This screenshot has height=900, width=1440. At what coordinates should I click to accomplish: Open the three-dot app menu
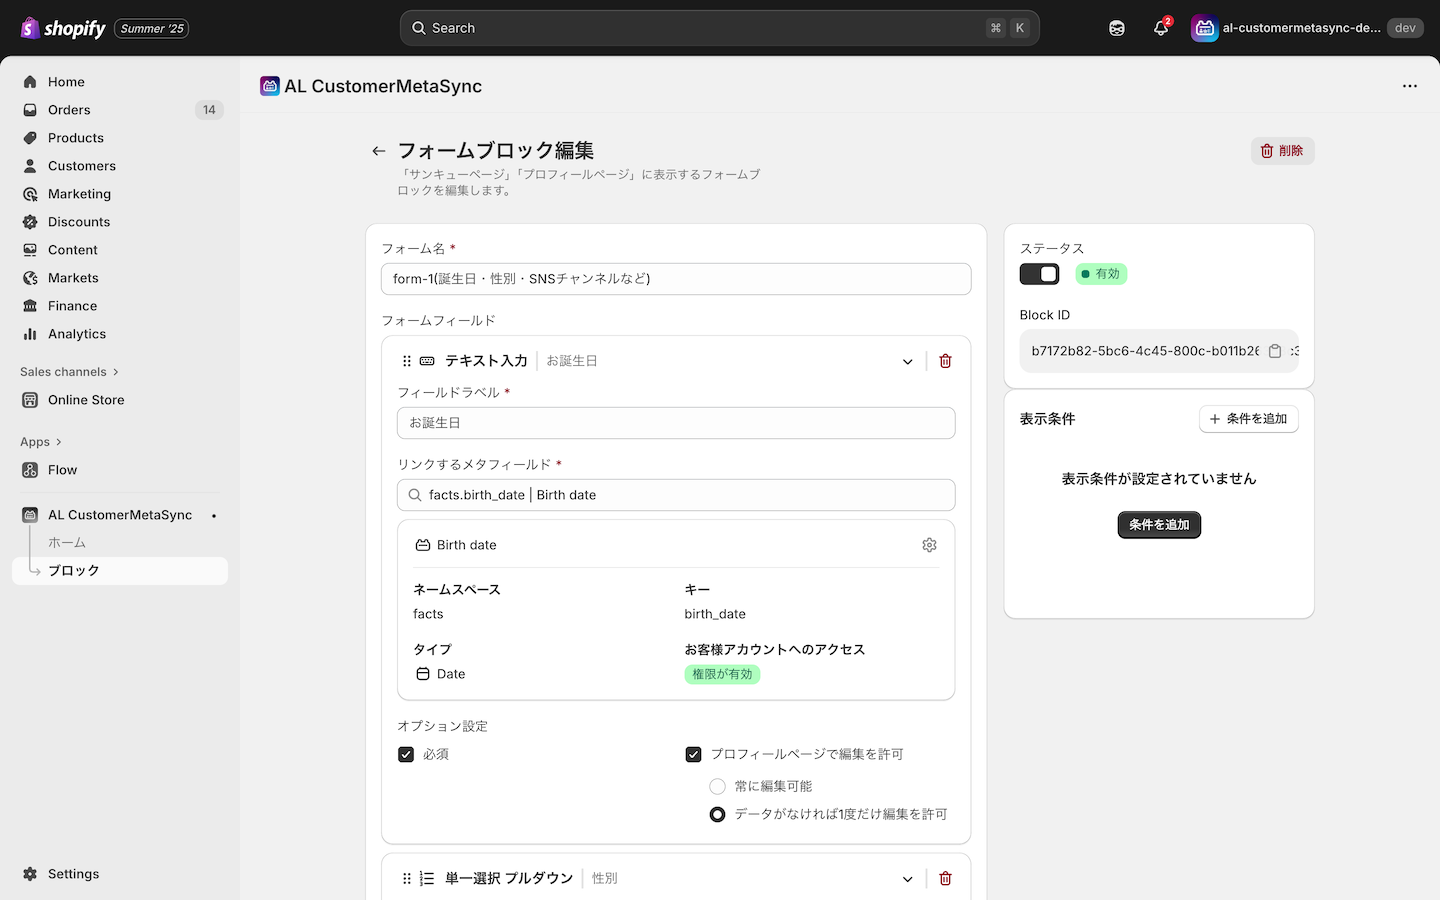(x=1409, y=86)
